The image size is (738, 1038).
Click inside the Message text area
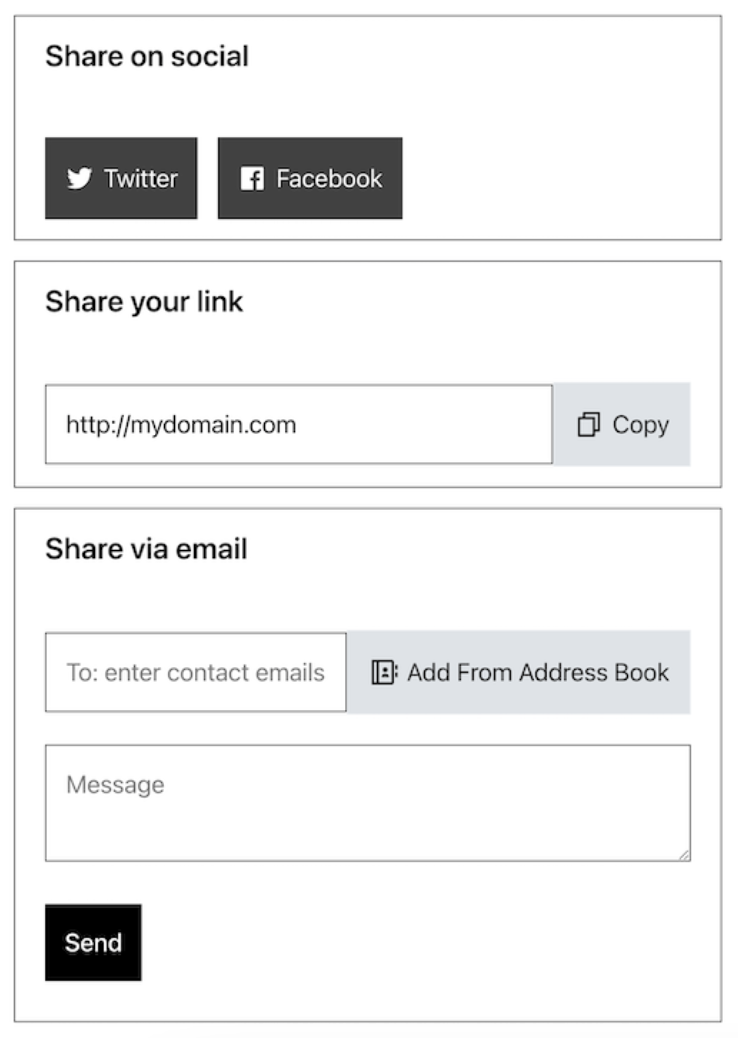coord(368,815)
